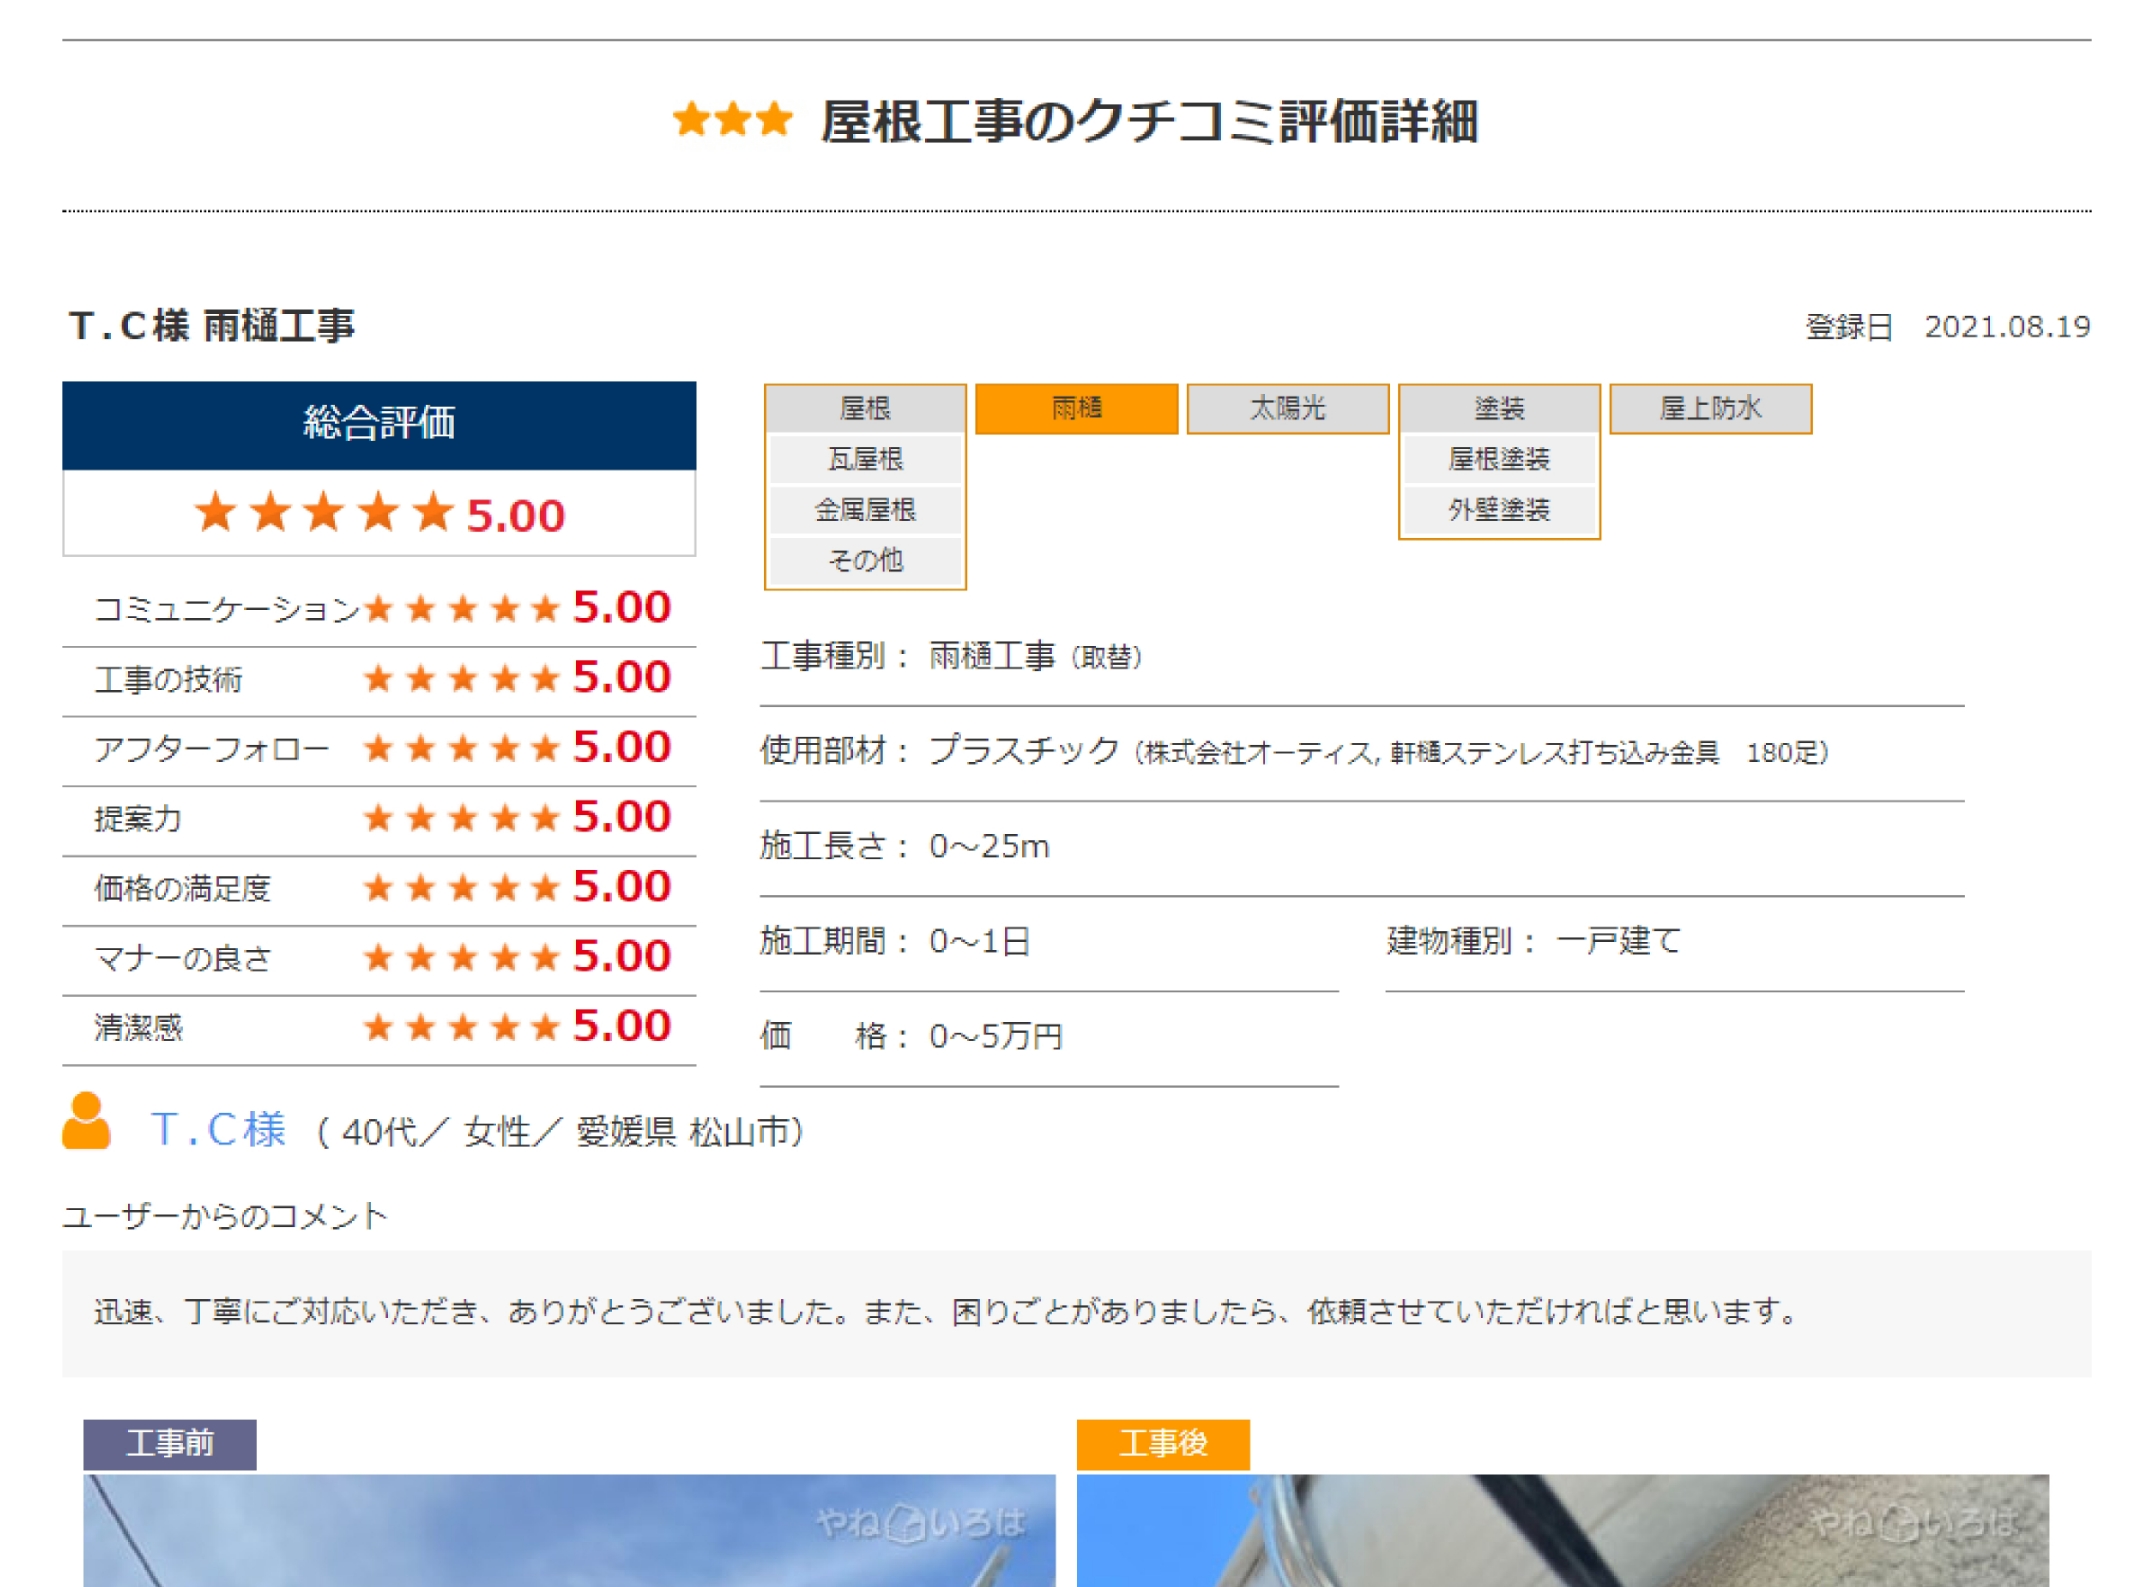2155x1587 pixels.
Task: Select the highlighted 雨樋 category tab
Action: tap(1076, 408)
